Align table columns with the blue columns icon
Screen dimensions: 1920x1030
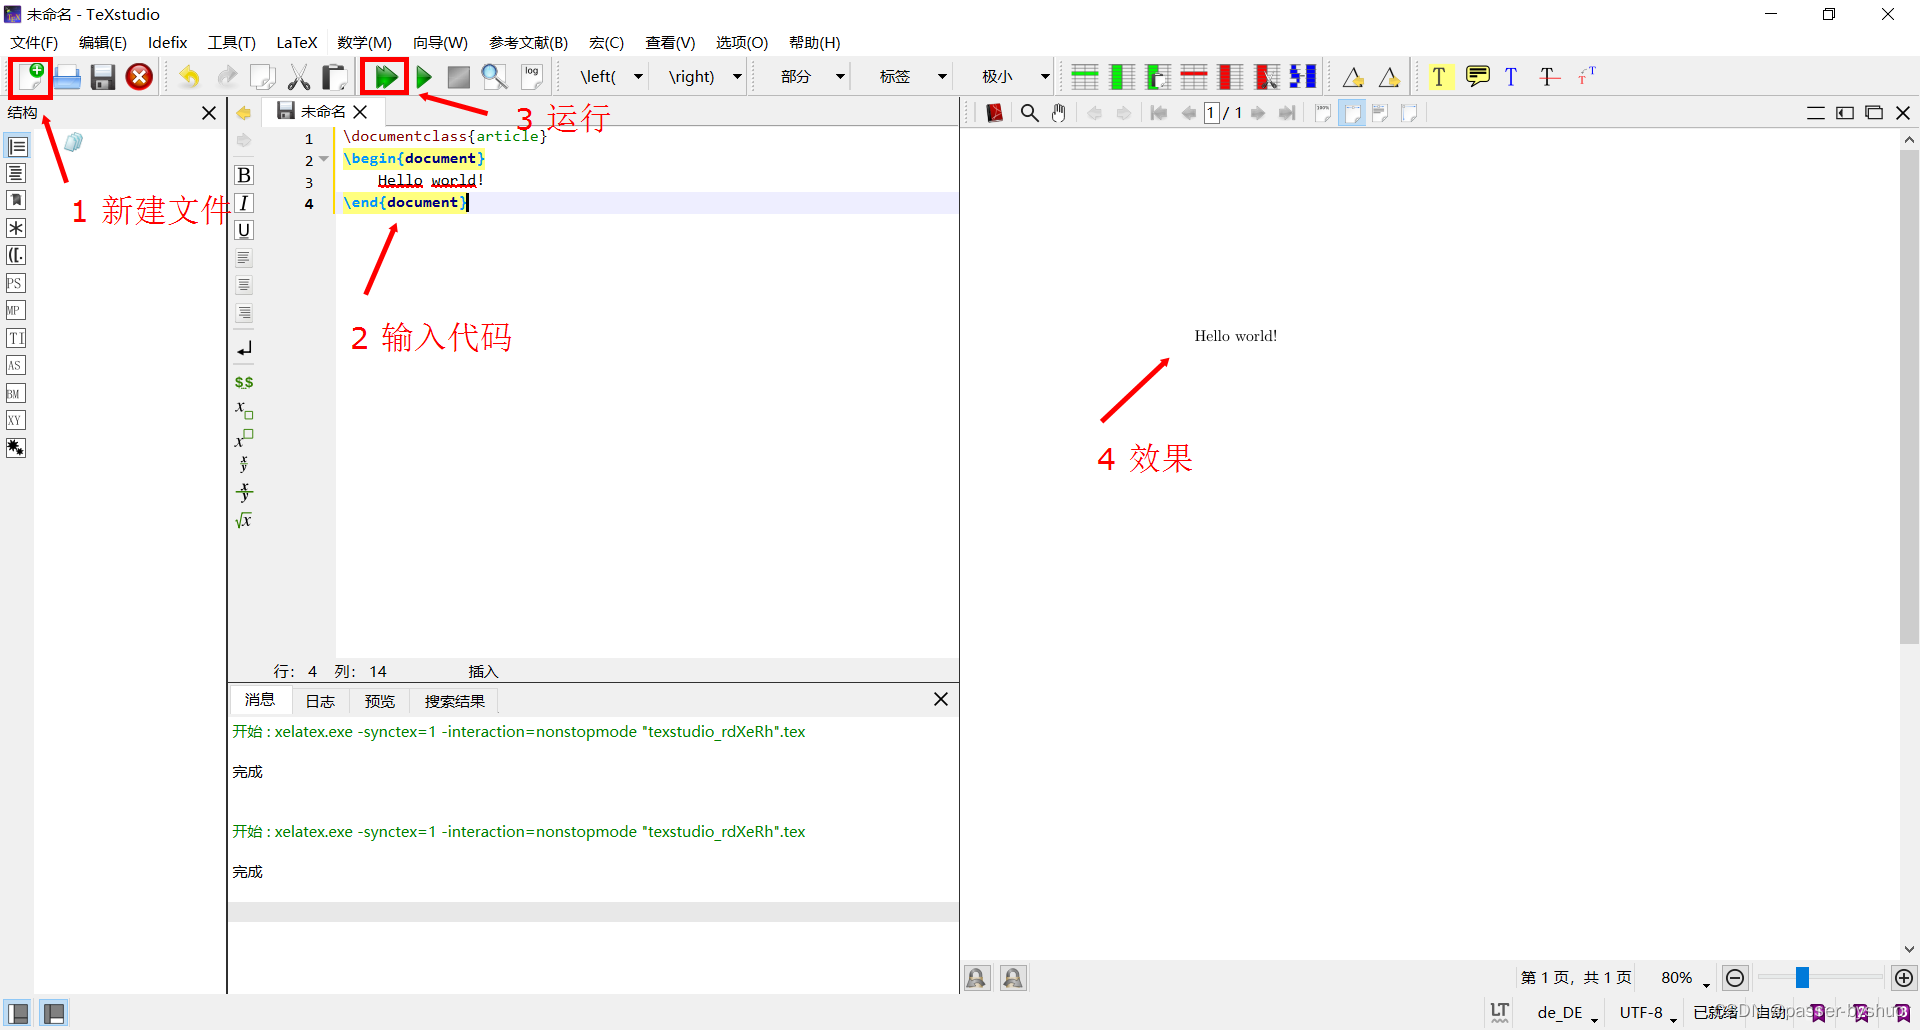coord(1303,77)
